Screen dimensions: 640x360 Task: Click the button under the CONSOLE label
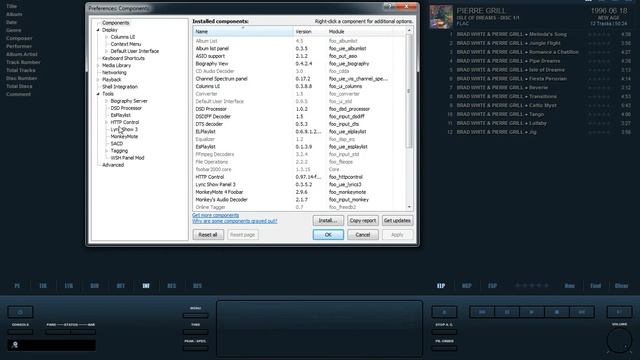tap(20, 332)
